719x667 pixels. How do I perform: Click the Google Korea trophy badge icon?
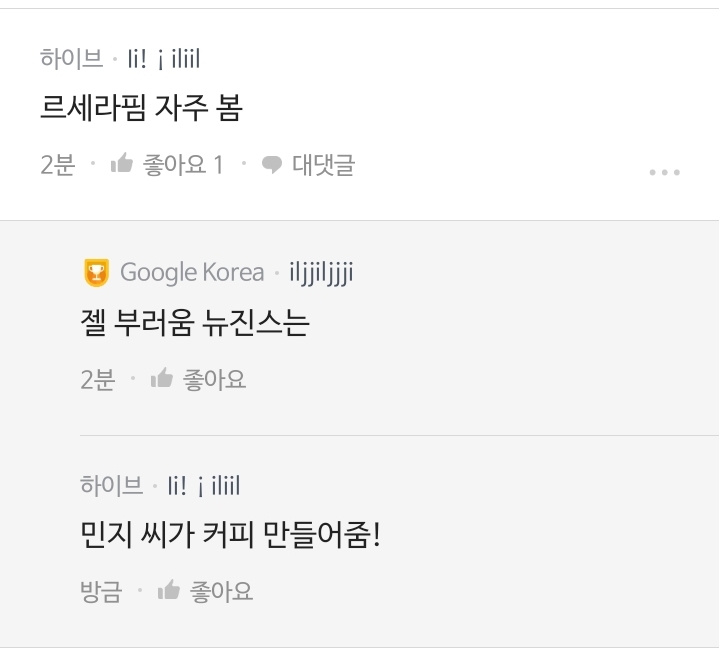coord(96,272)
